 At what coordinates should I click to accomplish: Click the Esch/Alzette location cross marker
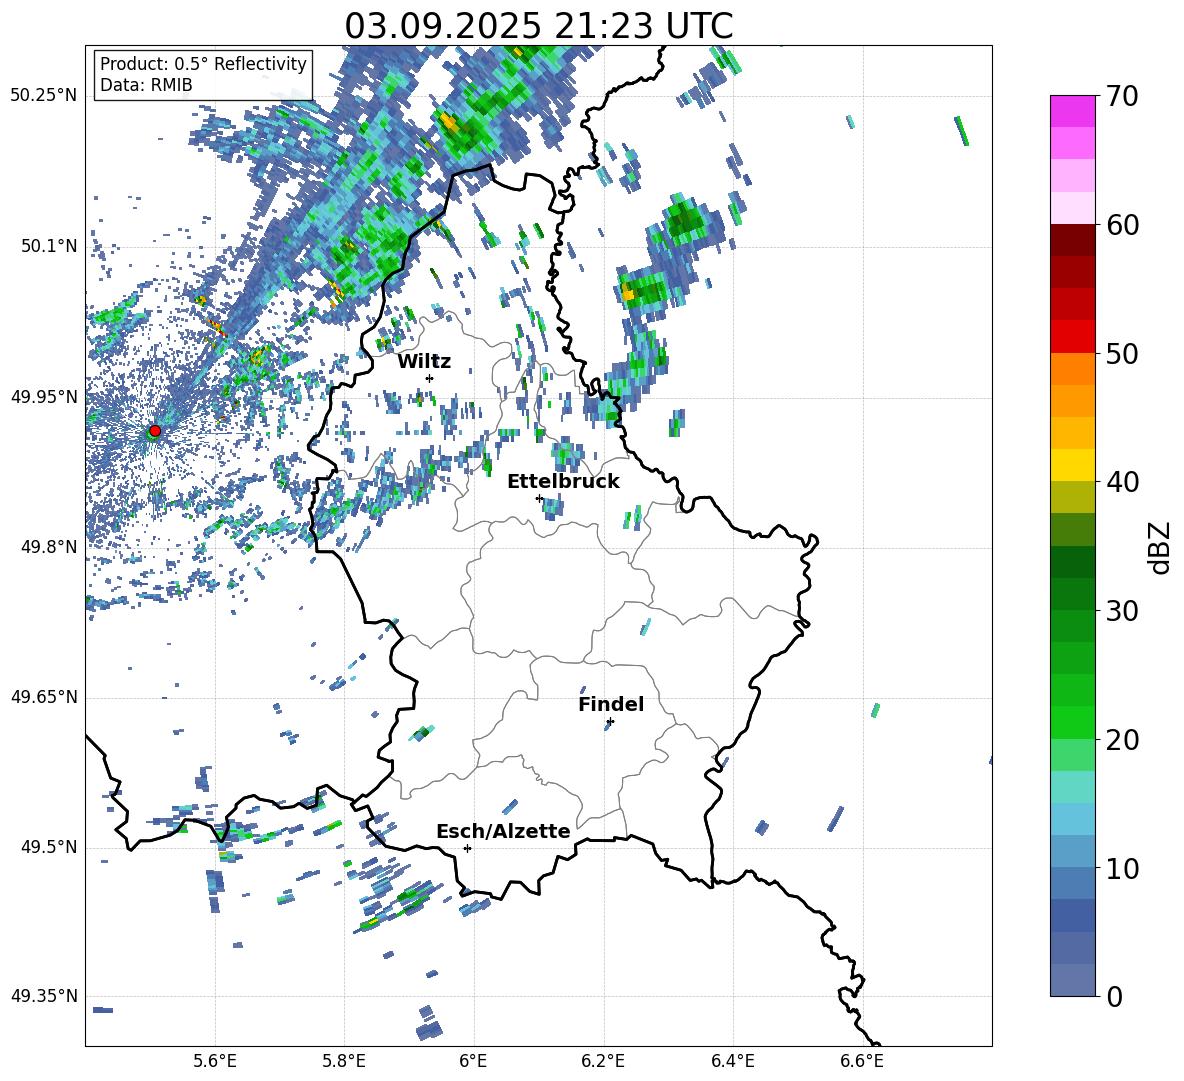click(x=467, y=848)
